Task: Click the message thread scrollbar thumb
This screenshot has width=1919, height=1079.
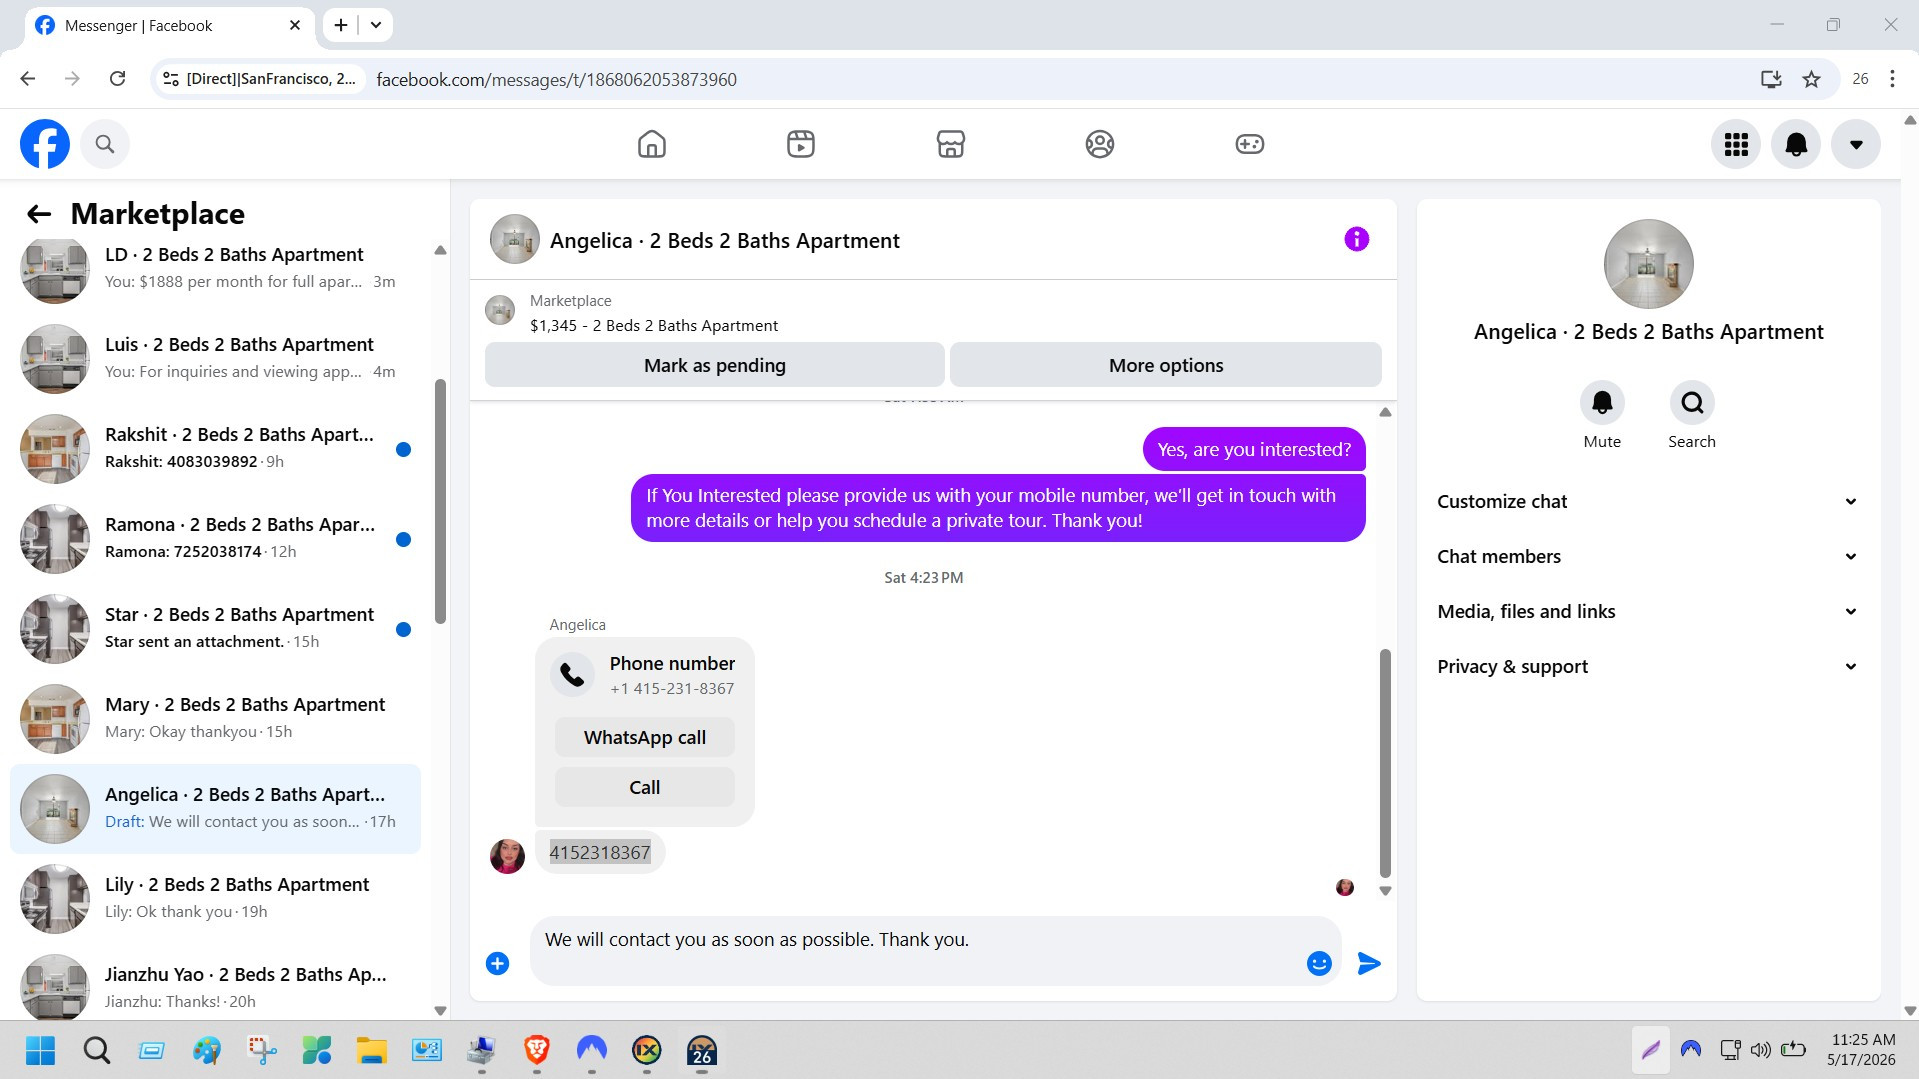Action: tap(1385, 762)
